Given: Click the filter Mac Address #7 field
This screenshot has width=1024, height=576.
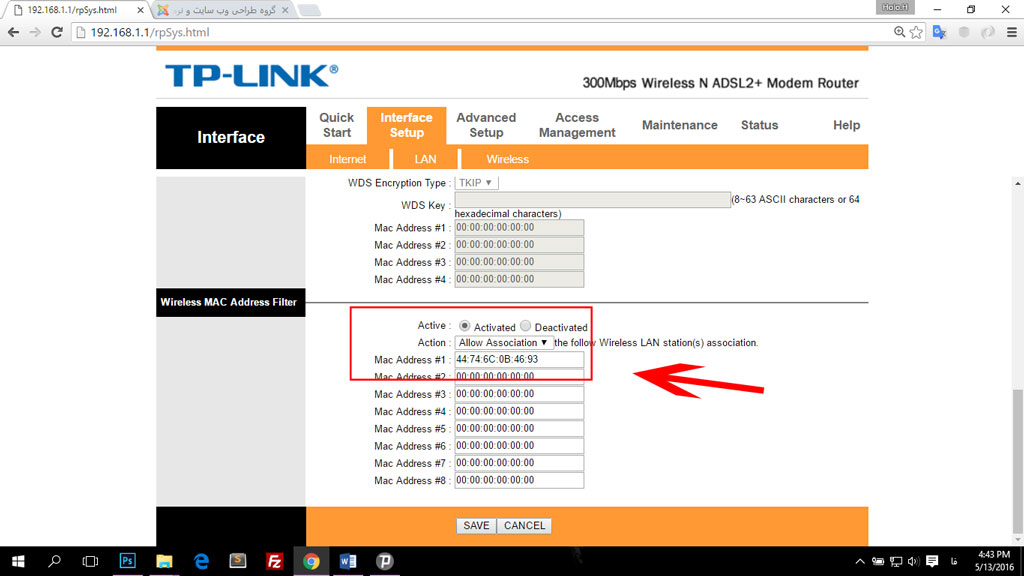Looking at the screenshot, I should point(519,462).
